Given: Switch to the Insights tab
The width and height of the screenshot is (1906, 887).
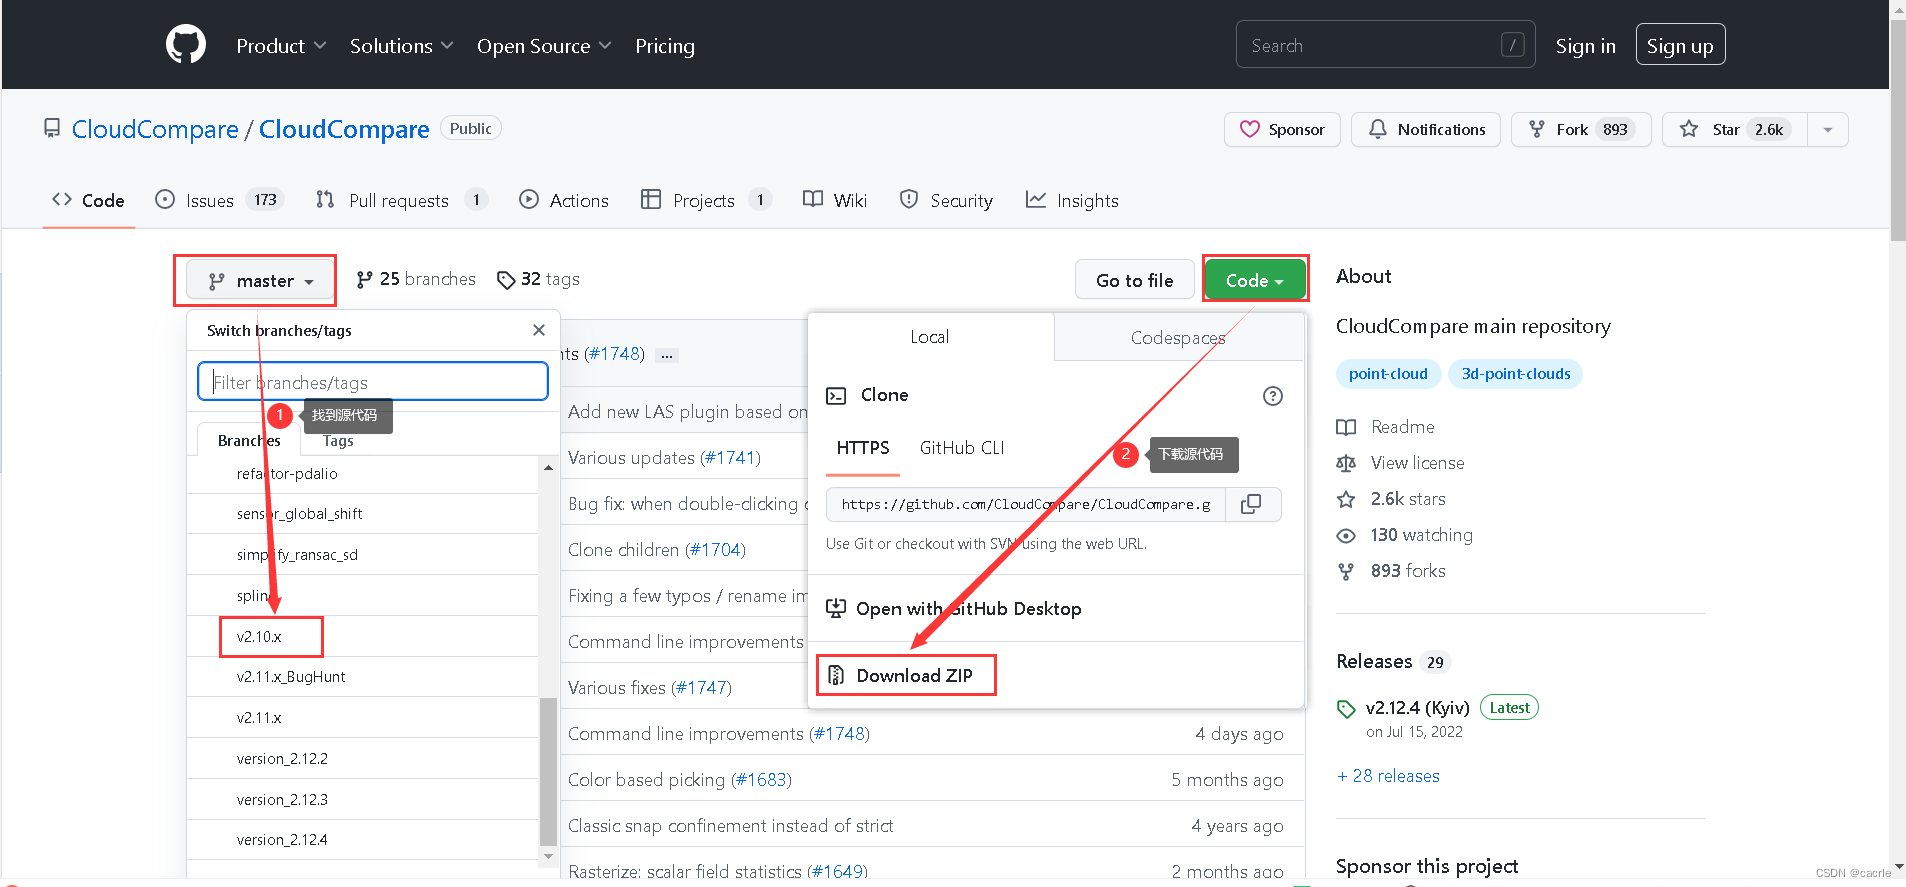Looking at the screenshot, I should tap(1072, 200).
